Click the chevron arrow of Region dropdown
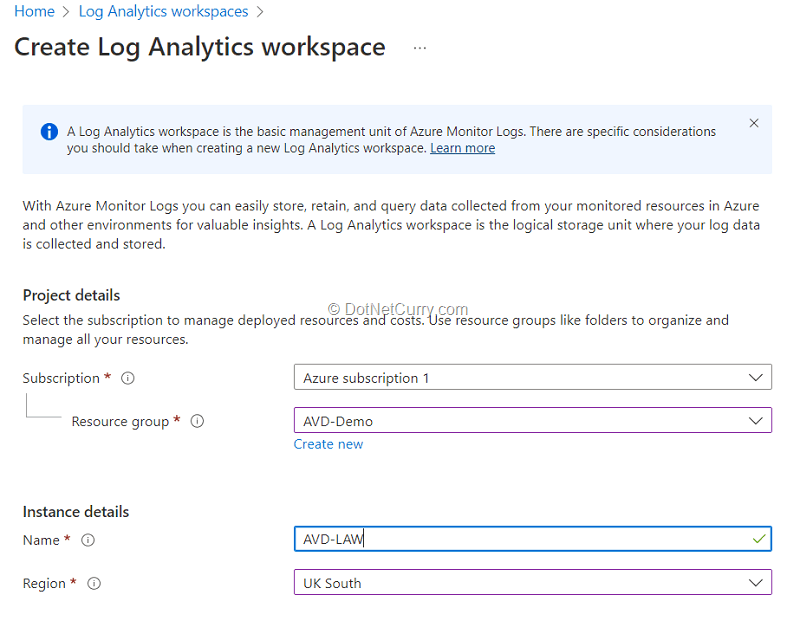Screen dimensions: 800x621 (756, 583)
